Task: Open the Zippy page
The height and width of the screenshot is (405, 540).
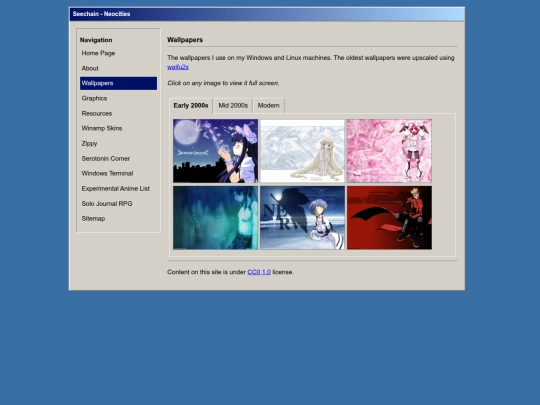Action: 118,143
